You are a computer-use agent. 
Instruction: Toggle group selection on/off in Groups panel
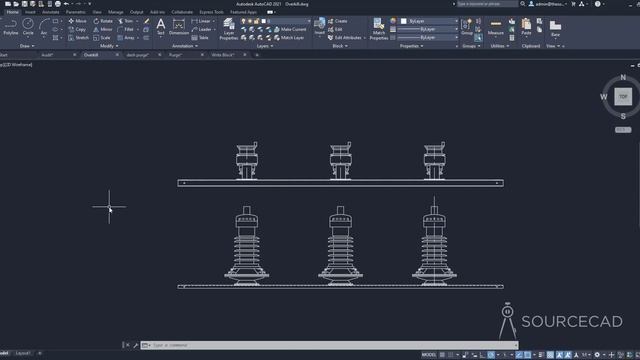(478, 38)
